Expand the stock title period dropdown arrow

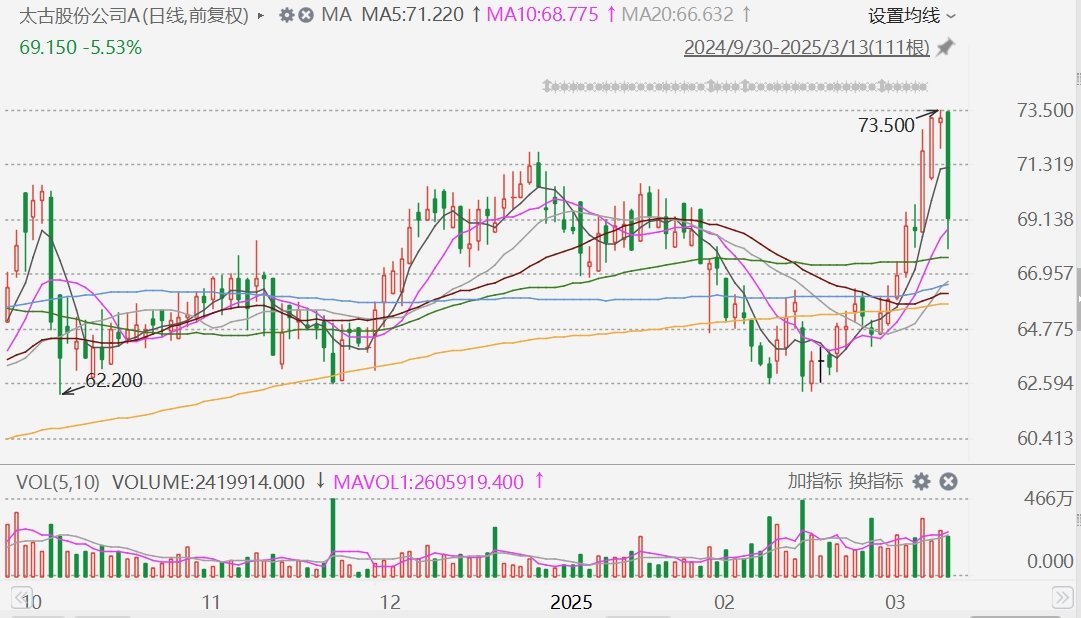[261, 14]
